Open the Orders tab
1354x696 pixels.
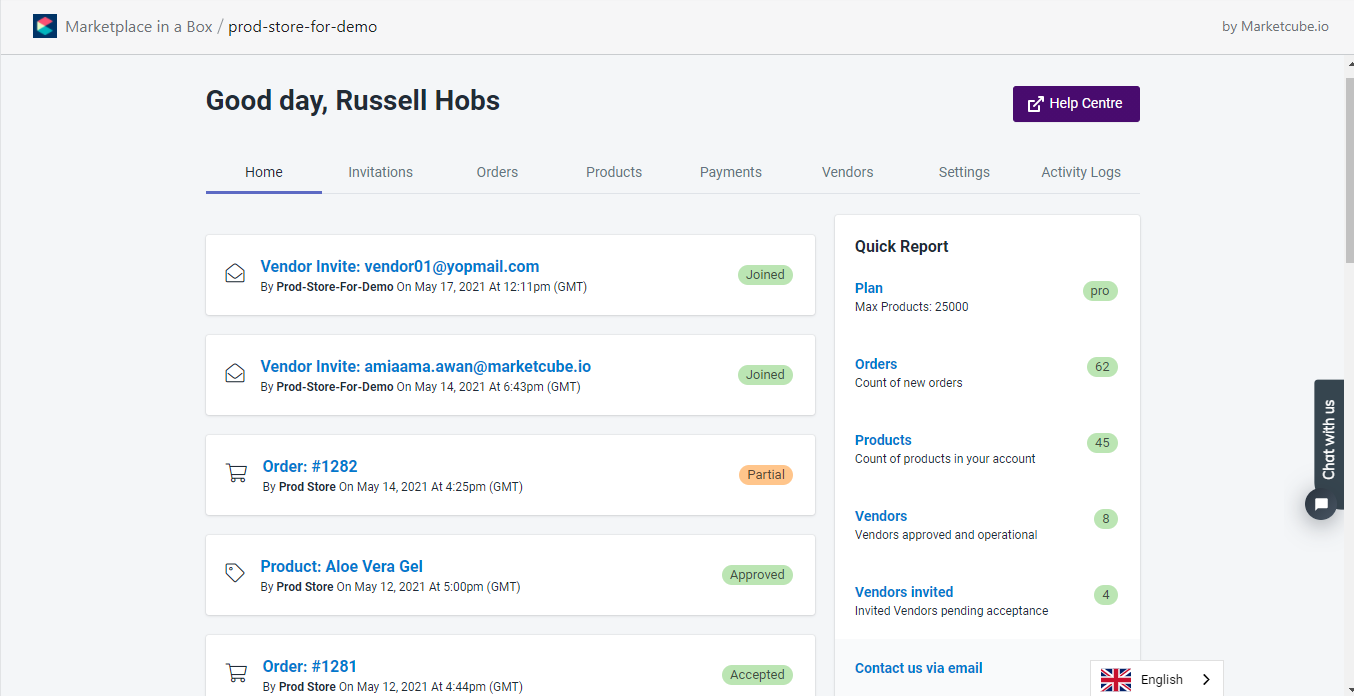497,172
